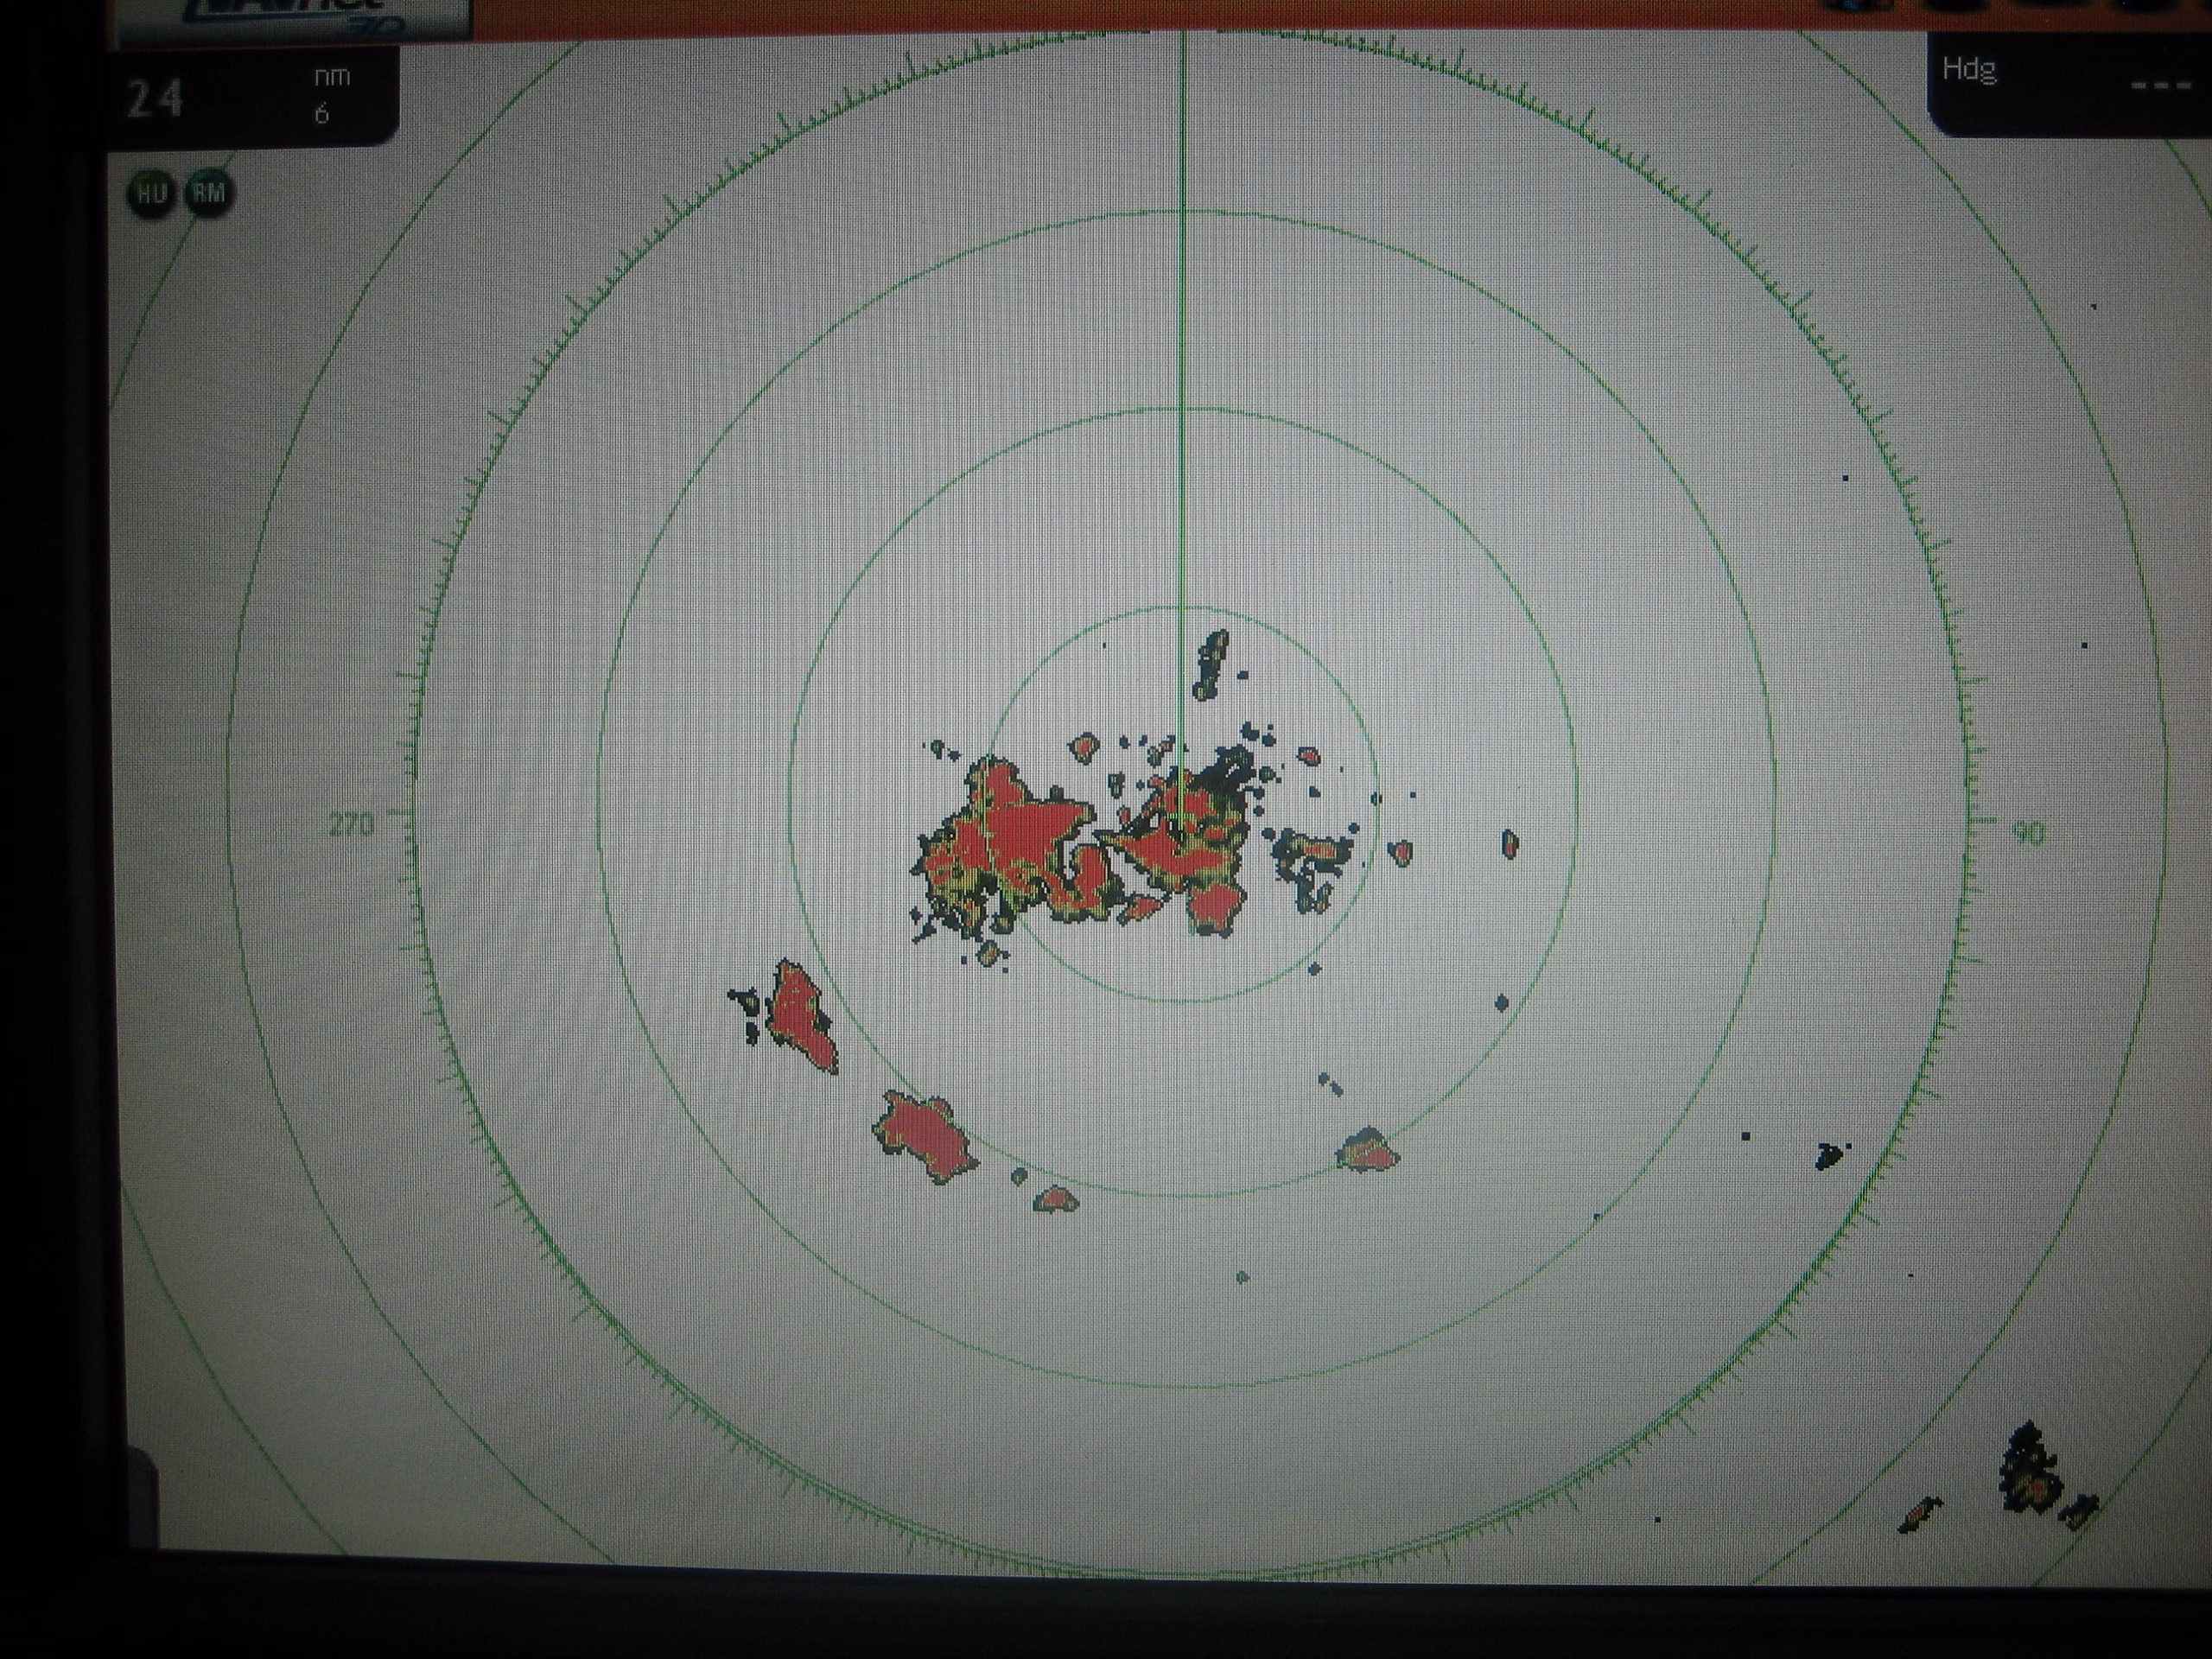Click the 90 bearing scale label
The height and width of the screenshot is (1659, 2212).
[x=2027, y=833]
